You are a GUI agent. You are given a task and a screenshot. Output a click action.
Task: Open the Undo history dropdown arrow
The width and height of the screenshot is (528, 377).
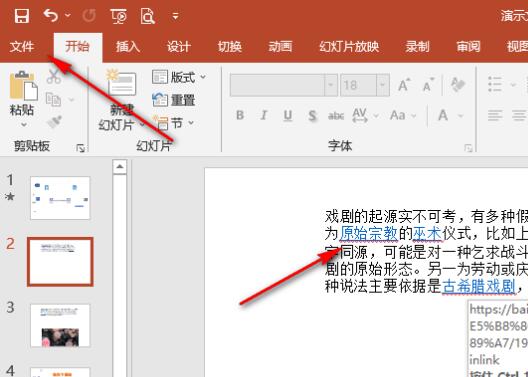pyautogui.click(x=68, y=15)
